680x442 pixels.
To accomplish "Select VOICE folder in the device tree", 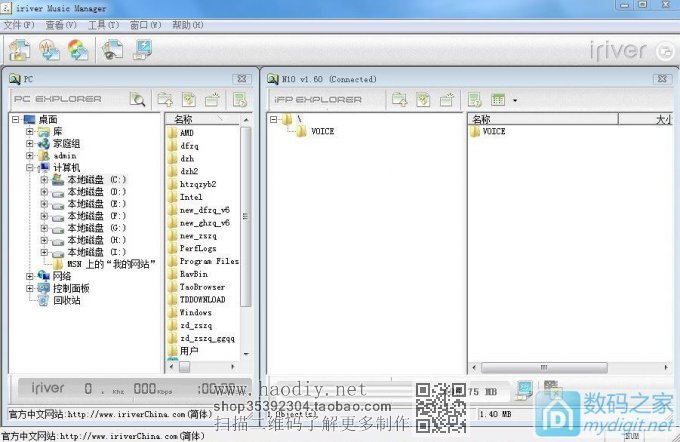I will tap(322, 131).
